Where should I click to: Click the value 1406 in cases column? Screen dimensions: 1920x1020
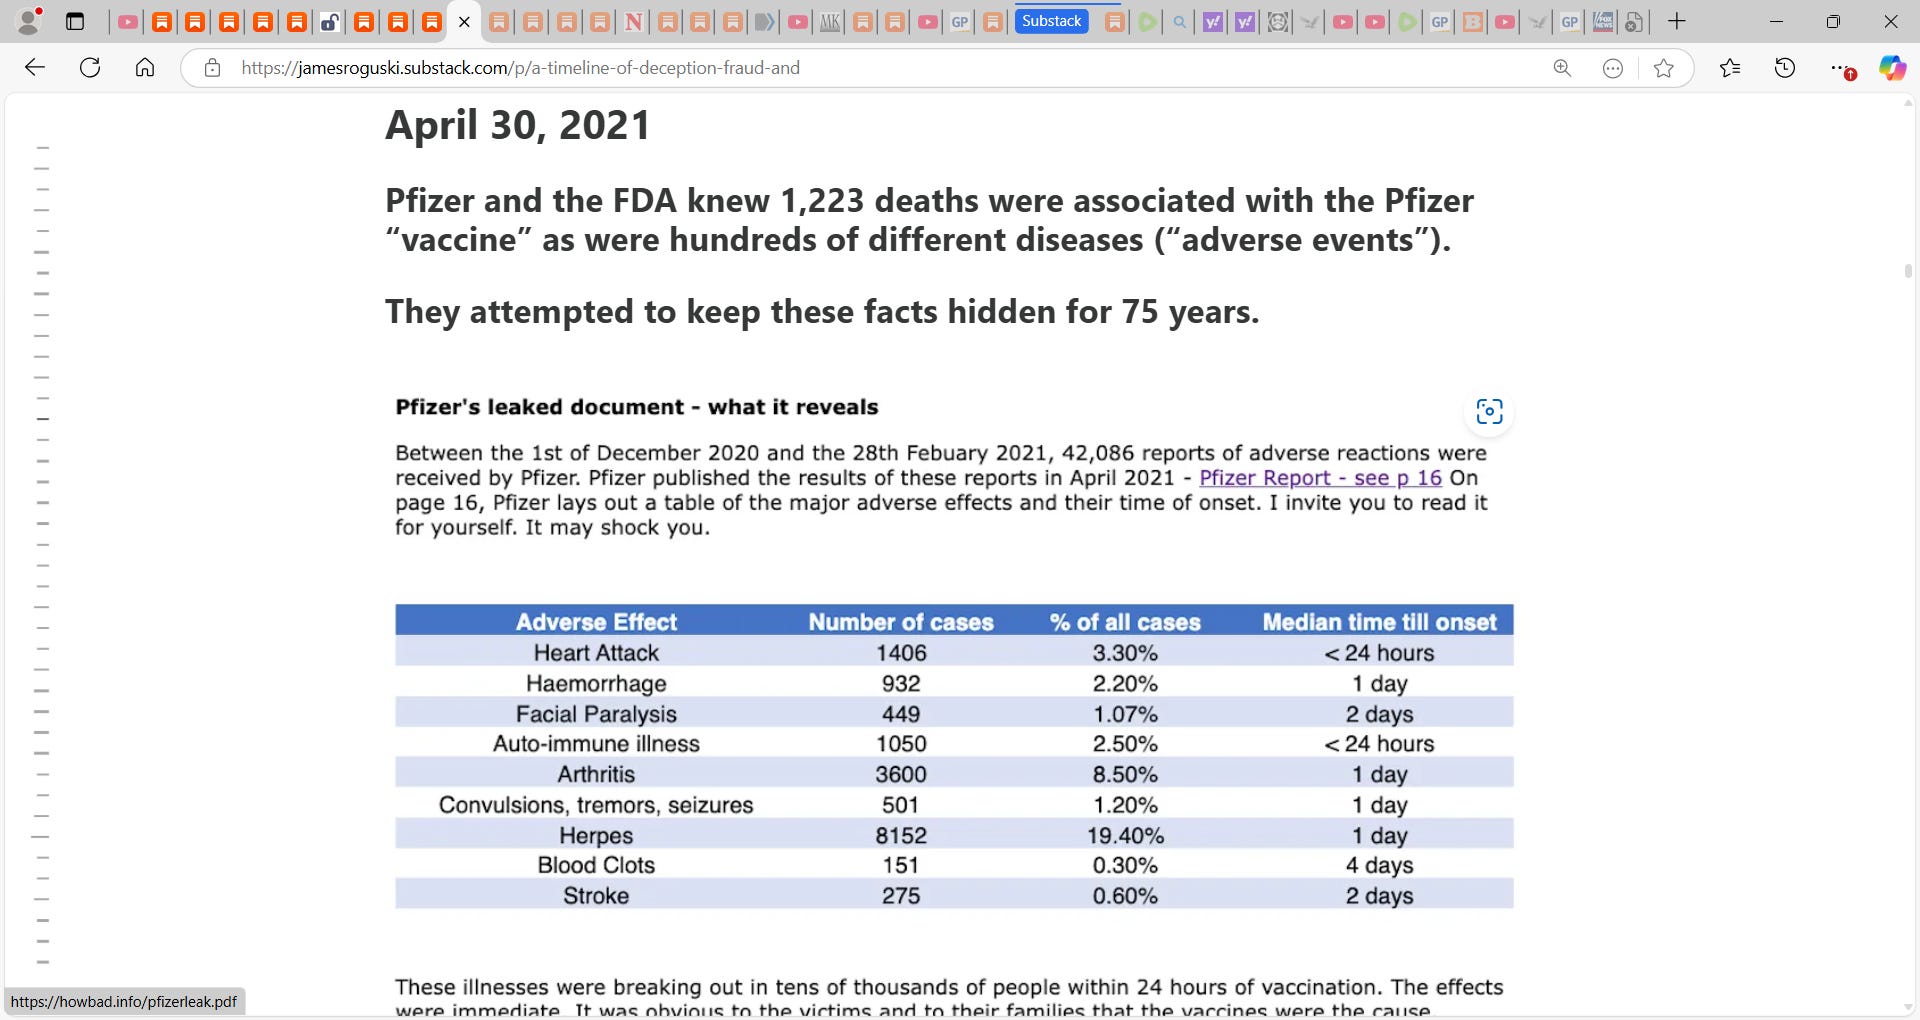[901, 653]
